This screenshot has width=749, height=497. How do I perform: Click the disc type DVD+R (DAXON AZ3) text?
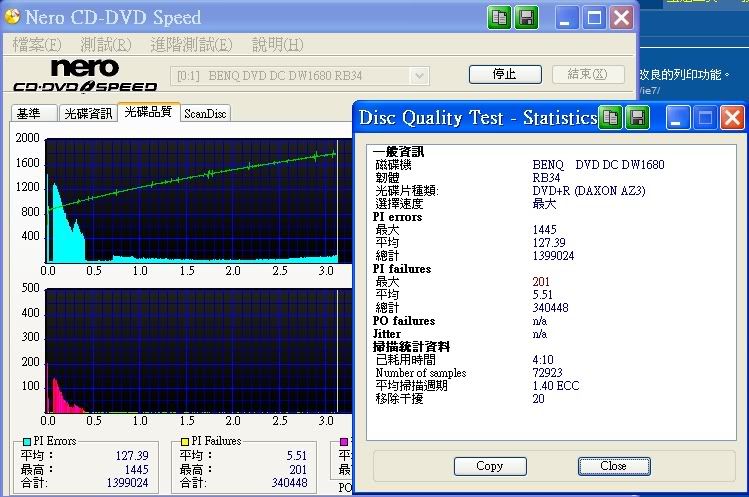tap(589, 191)
